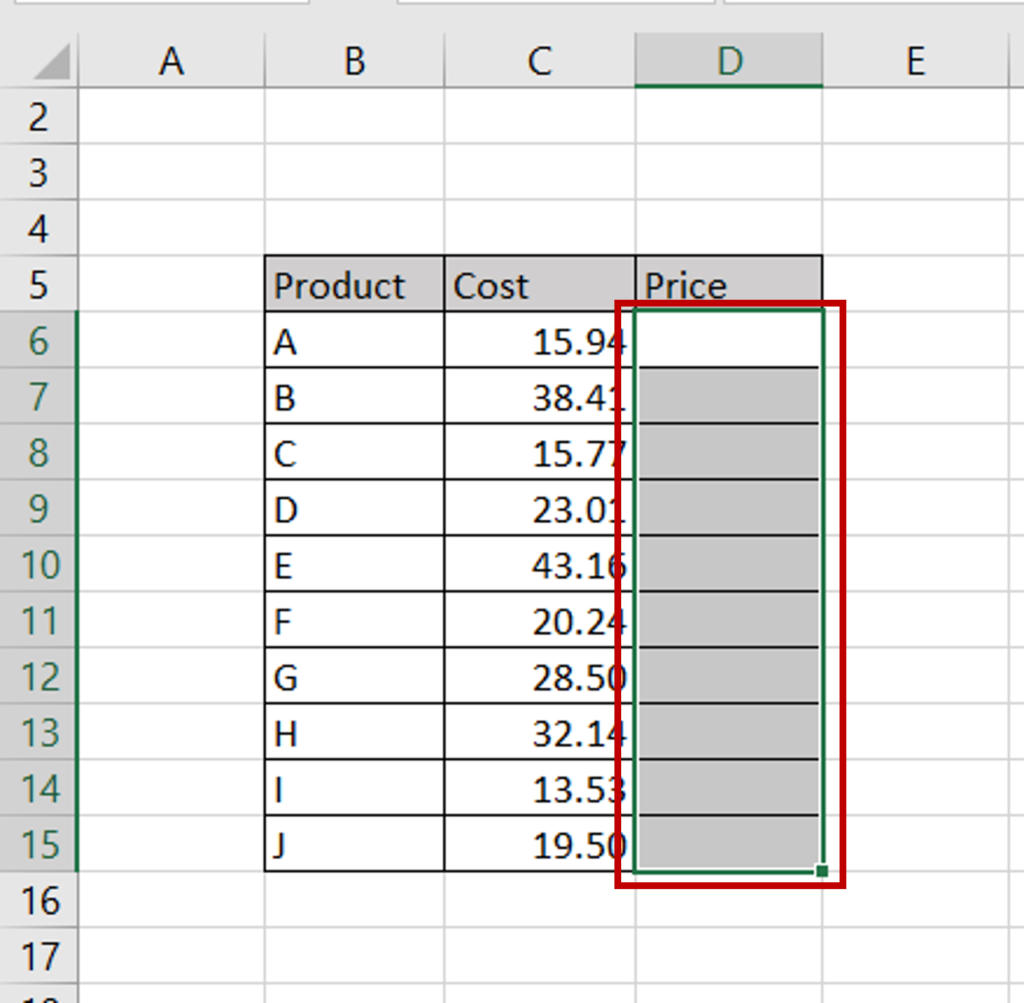Select the cell for product F
Viewport: 1024px width, 1003px height.
pos(355,620)
